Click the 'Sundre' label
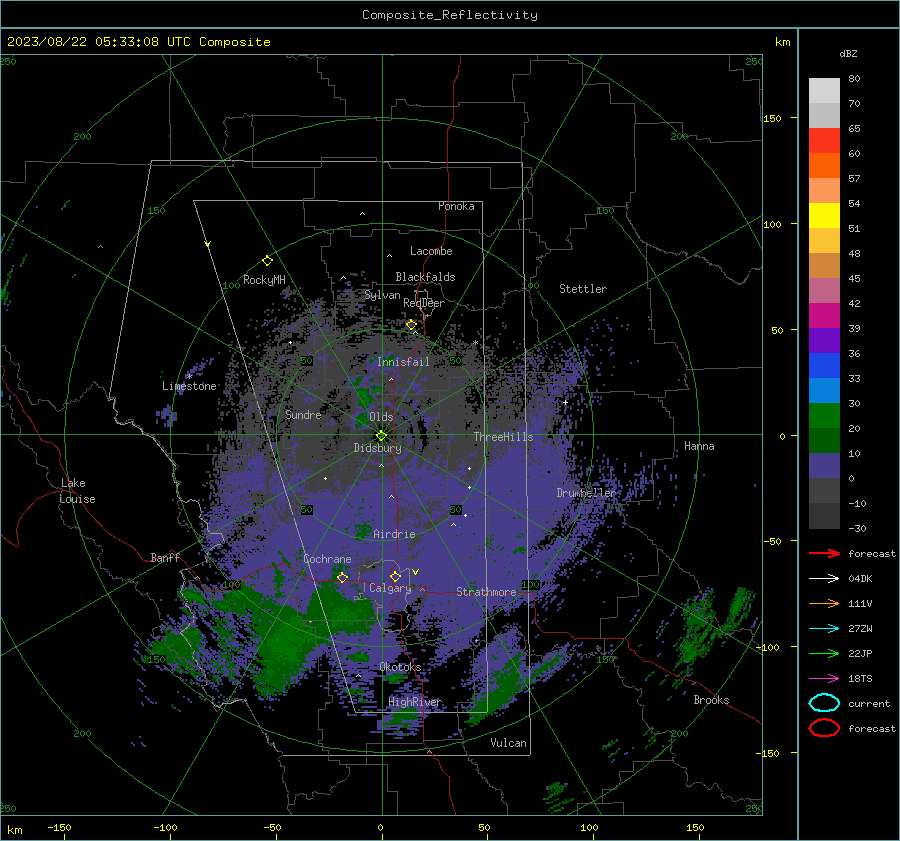Viewport: 900px width, 841px height. tap(303, 414)
